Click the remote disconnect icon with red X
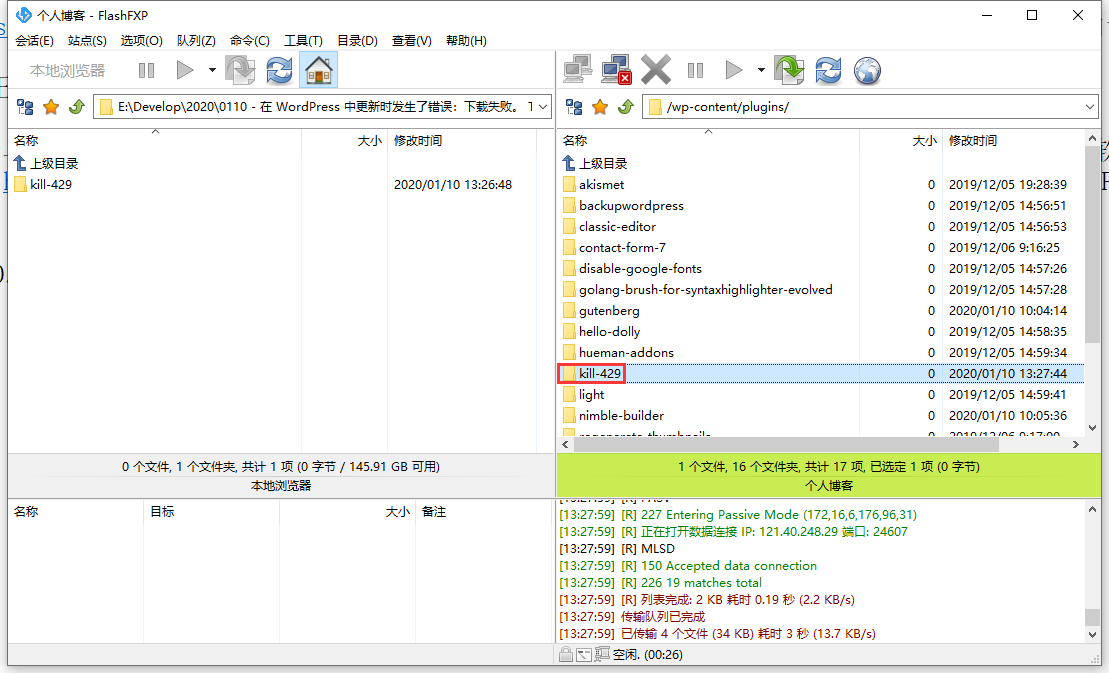Screen dimensions: 1109x673 (616, 70)
